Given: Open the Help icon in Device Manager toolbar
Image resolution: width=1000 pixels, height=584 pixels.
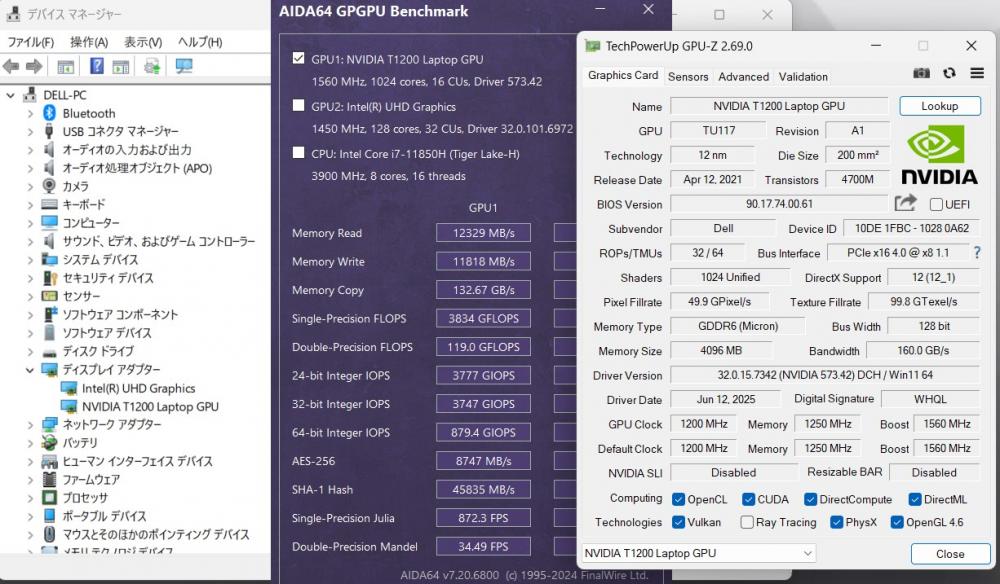Looking at the screenshot, I should click(x=96, y=66).
